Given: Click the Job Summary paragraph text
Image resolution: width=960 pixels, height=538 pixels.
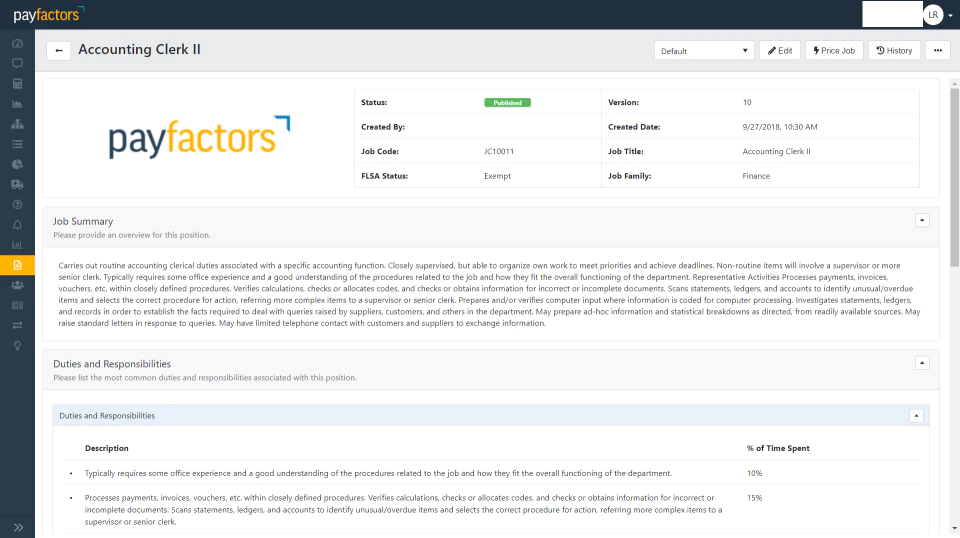Looking at the screenshot, I should tap(489, 294).
